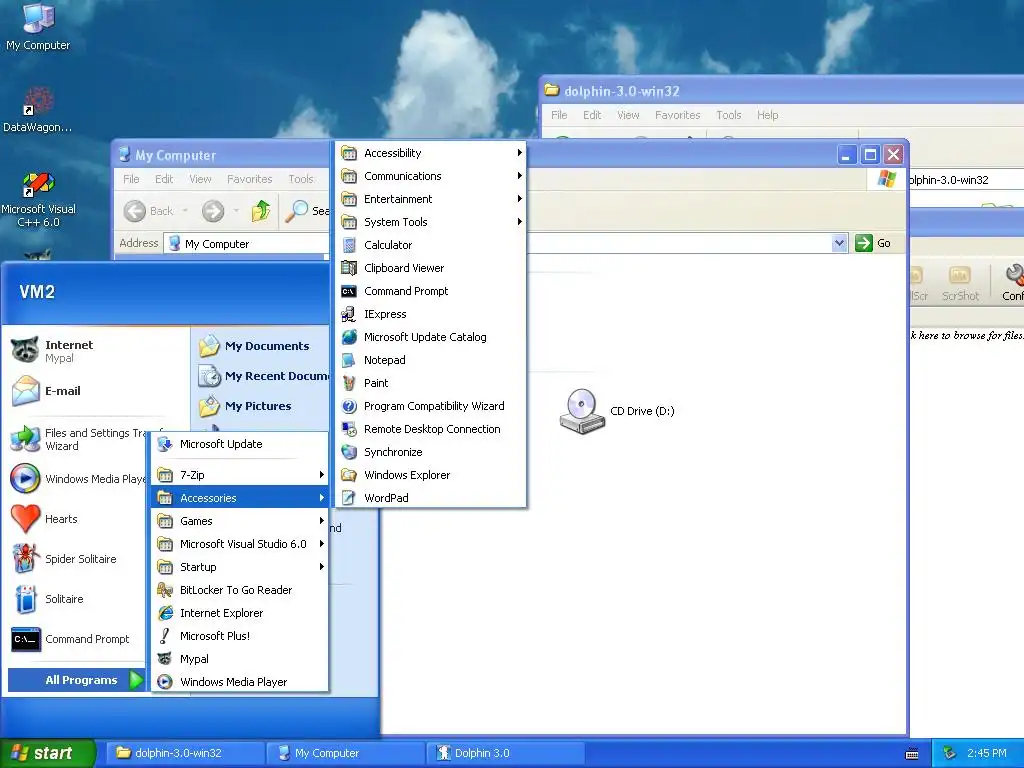Open the Address bar dropdown arrow
The width and height of the screenshot is (1024, 768).
(x=839, y=244)
